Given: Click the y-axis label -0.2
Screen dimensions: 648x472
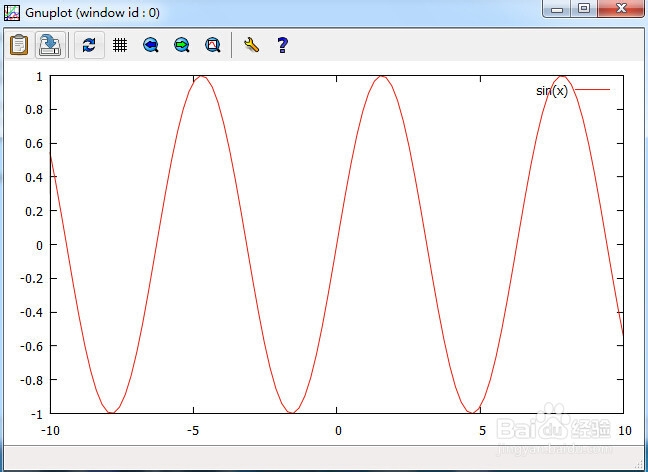Looking at the screenshot, I should point(31,279).
